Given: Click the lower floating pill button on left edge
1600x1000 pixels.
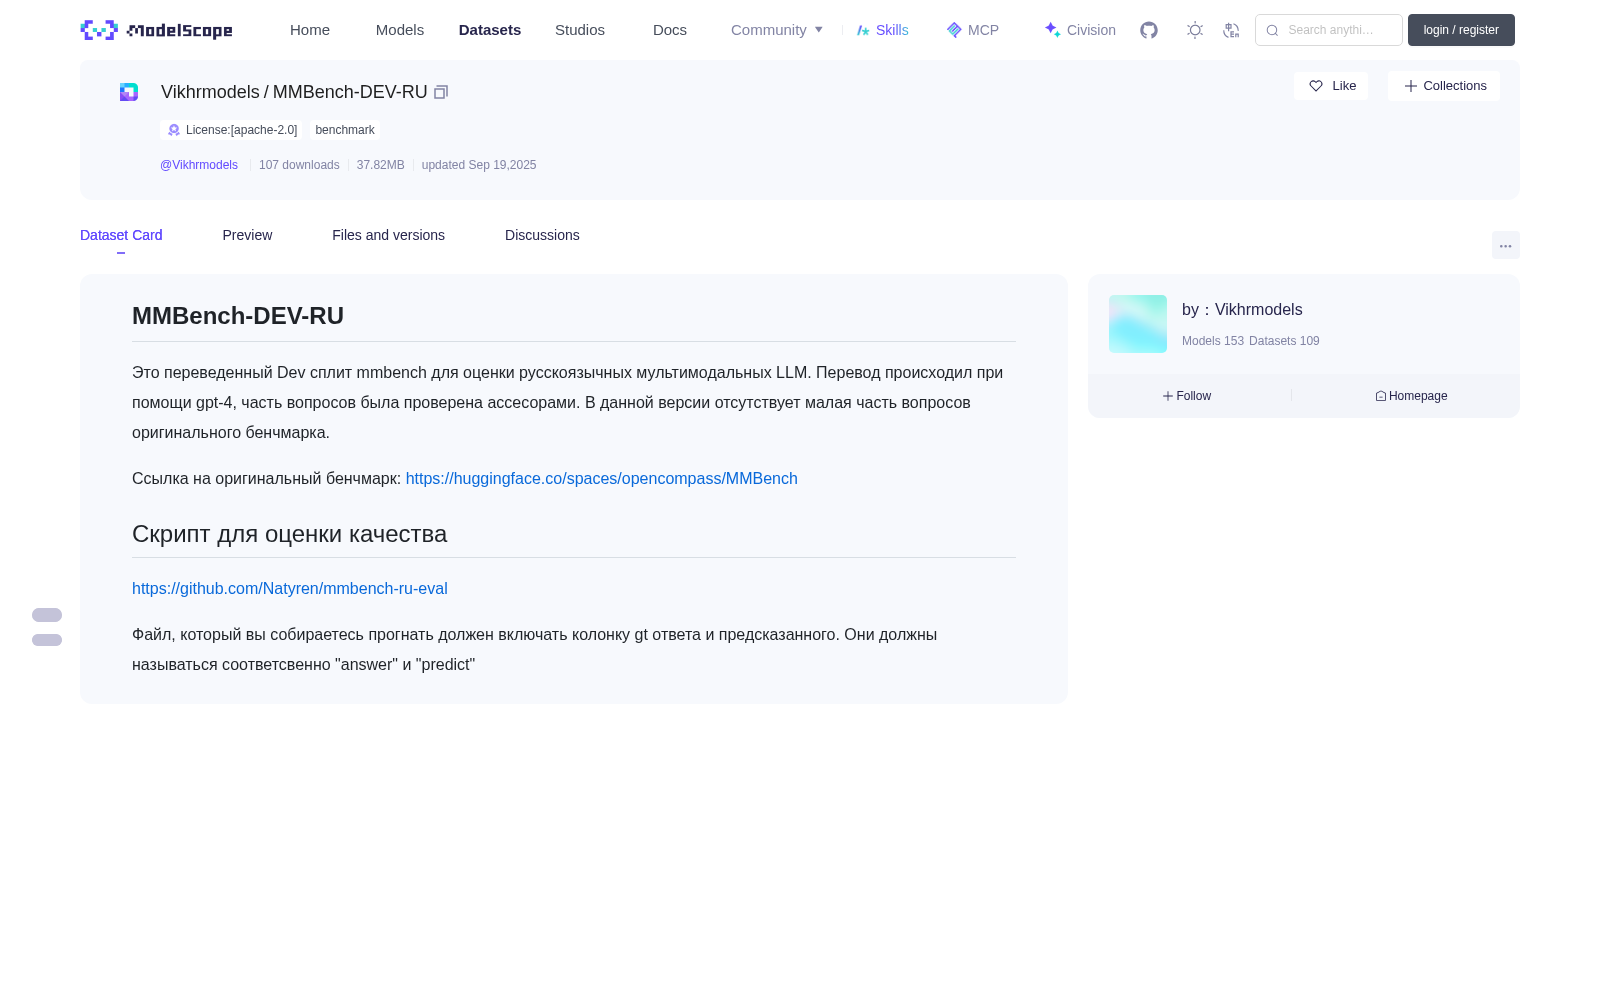Looking at the screenshot, I should click(47, 640).
